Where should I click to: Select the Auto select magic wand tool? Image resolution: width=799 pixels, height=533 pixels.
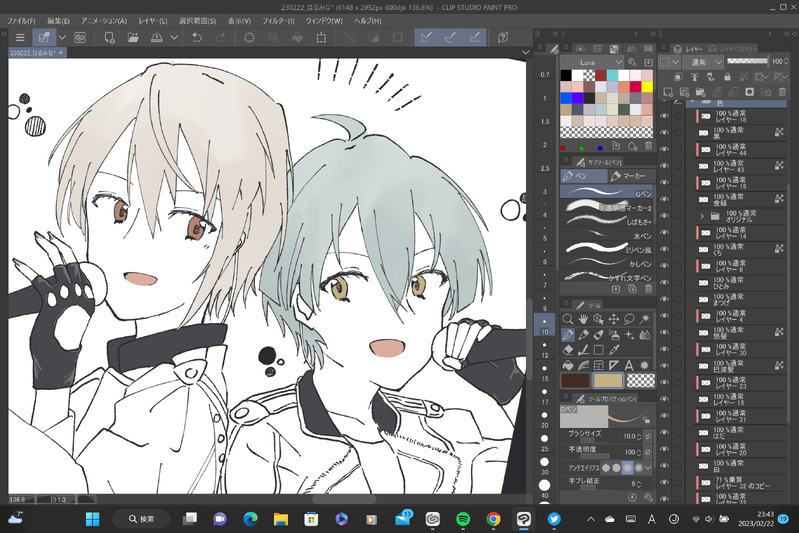(x=645, y=319)
